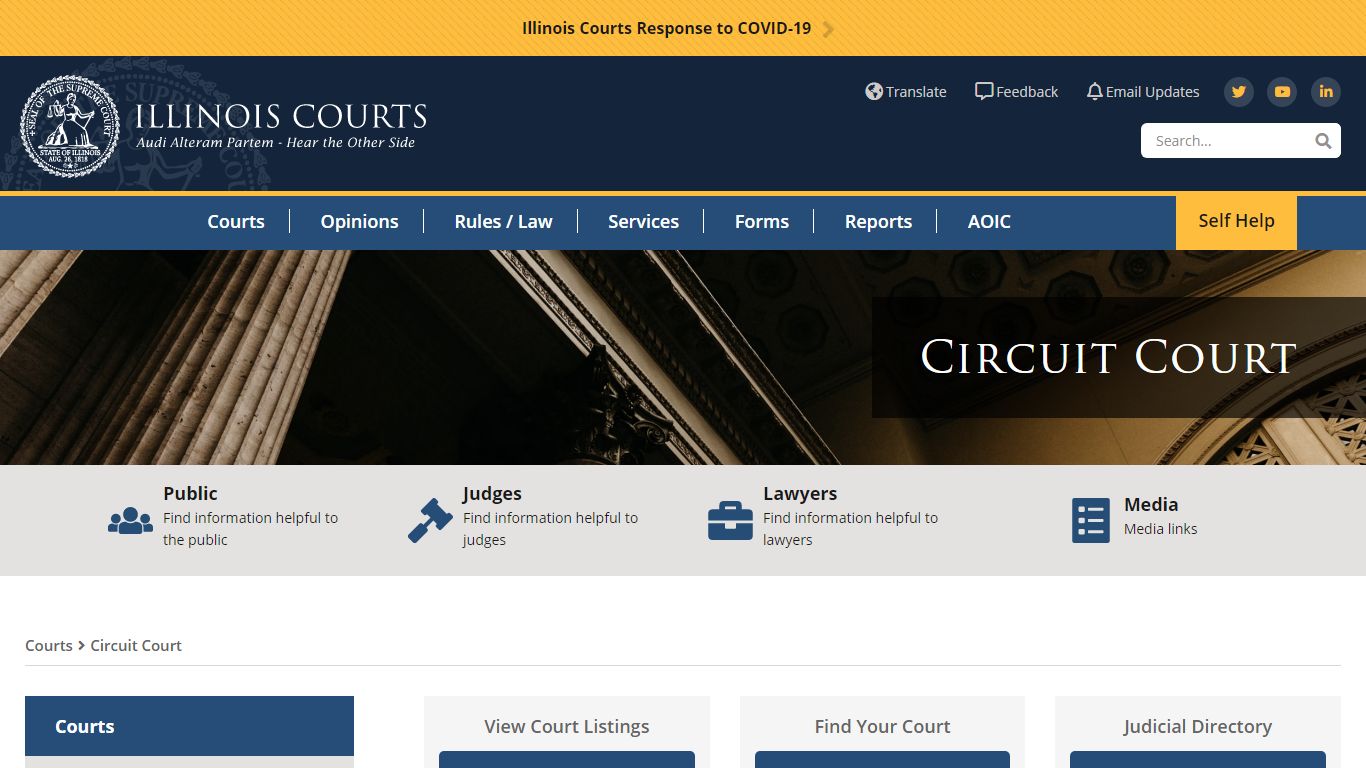Open Illinois Courts Response to COVID-19 link
This screenshot has height=768, width=1366.
click(666, 28)
